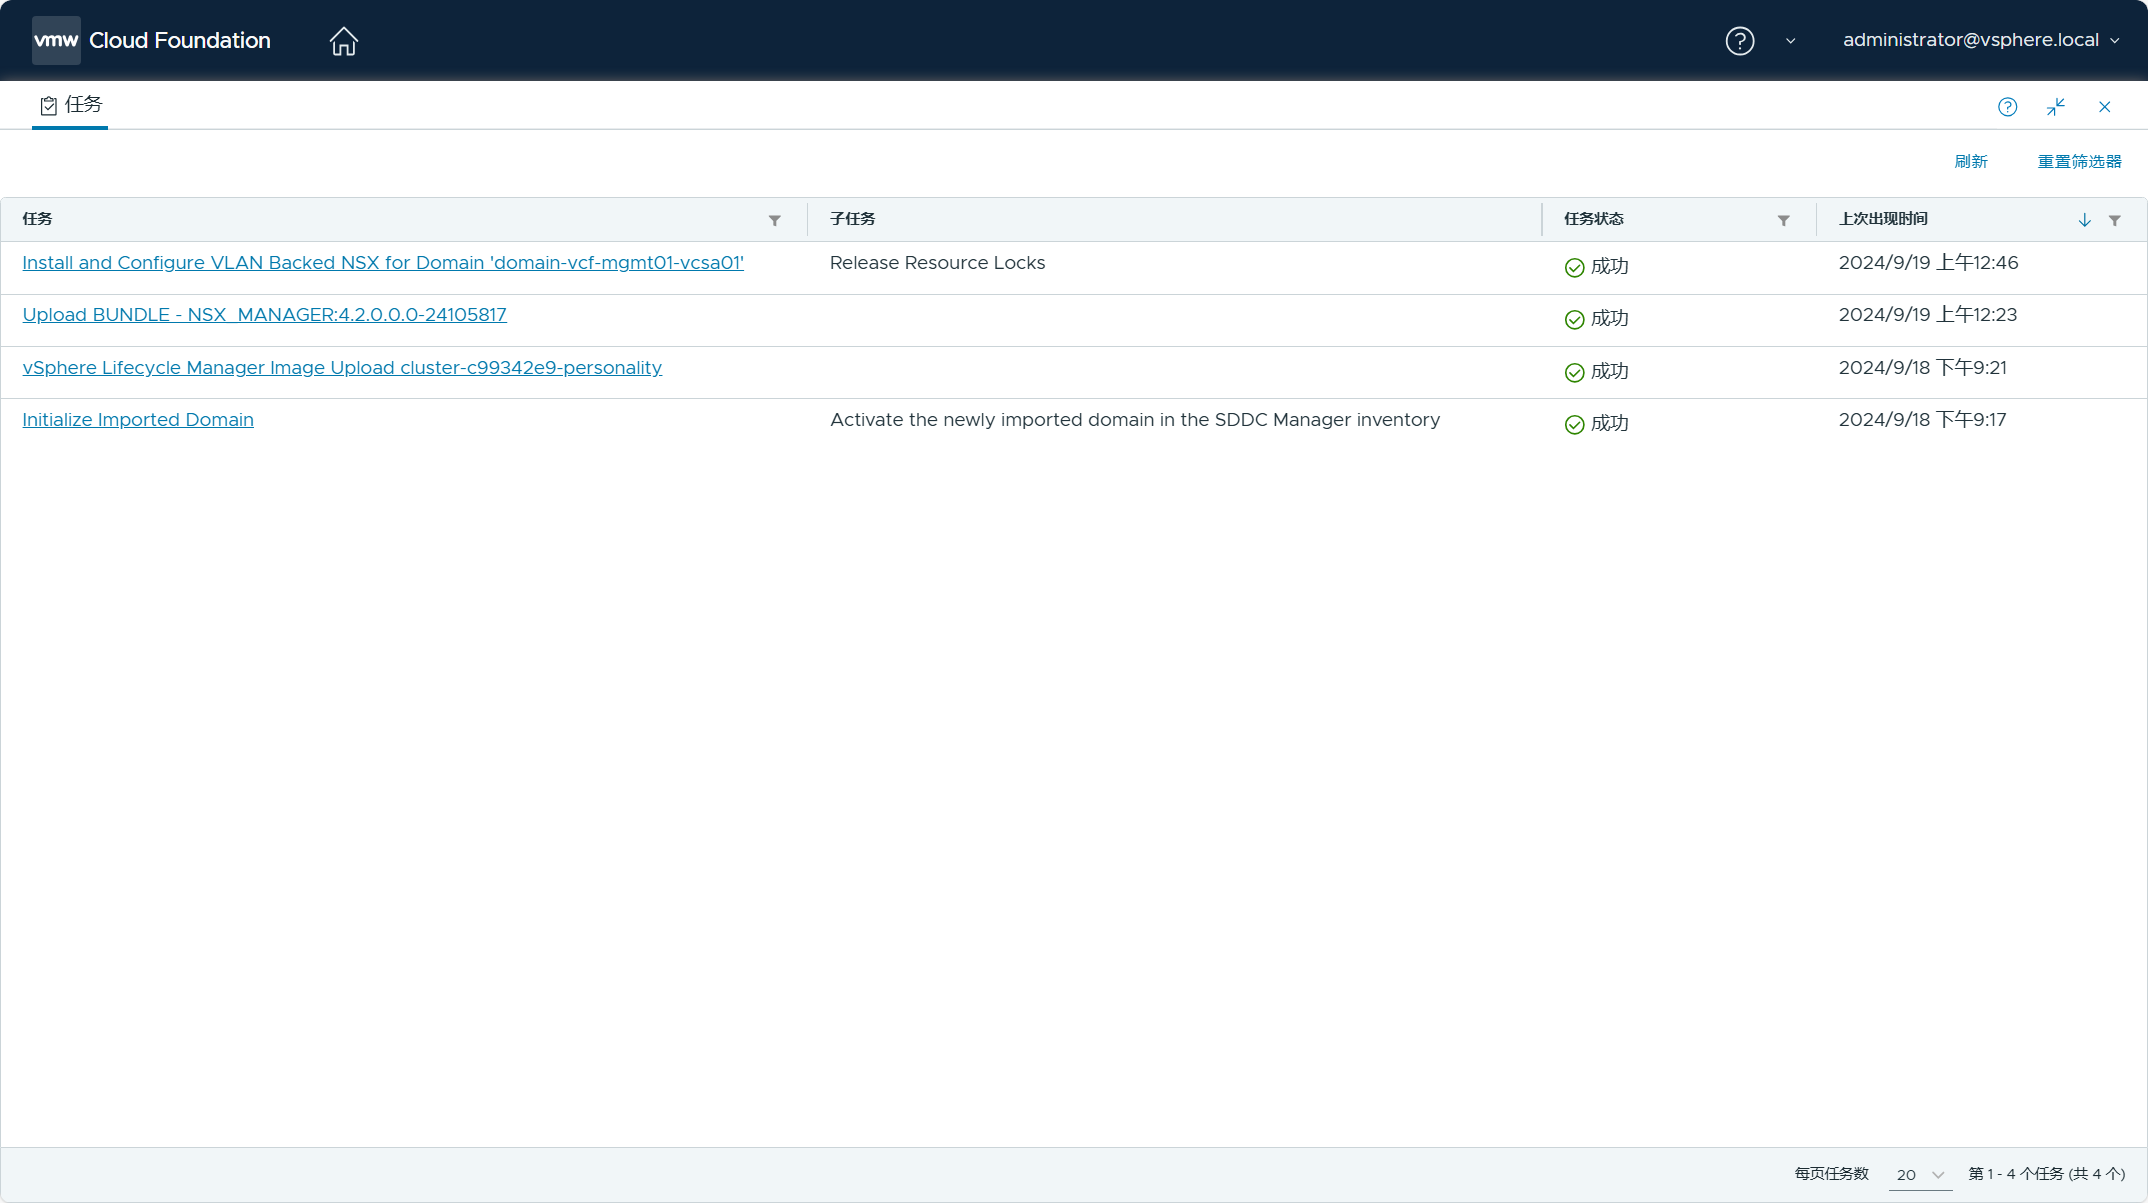Click the 刷新 refresh button

coord(1970,162)
